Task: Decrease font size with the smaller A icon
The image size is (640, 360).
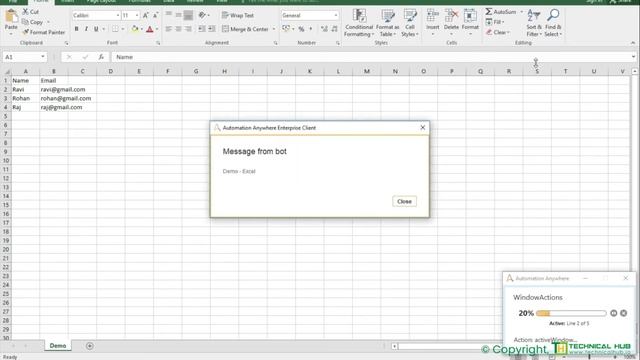Action: (x=155, y=15)
